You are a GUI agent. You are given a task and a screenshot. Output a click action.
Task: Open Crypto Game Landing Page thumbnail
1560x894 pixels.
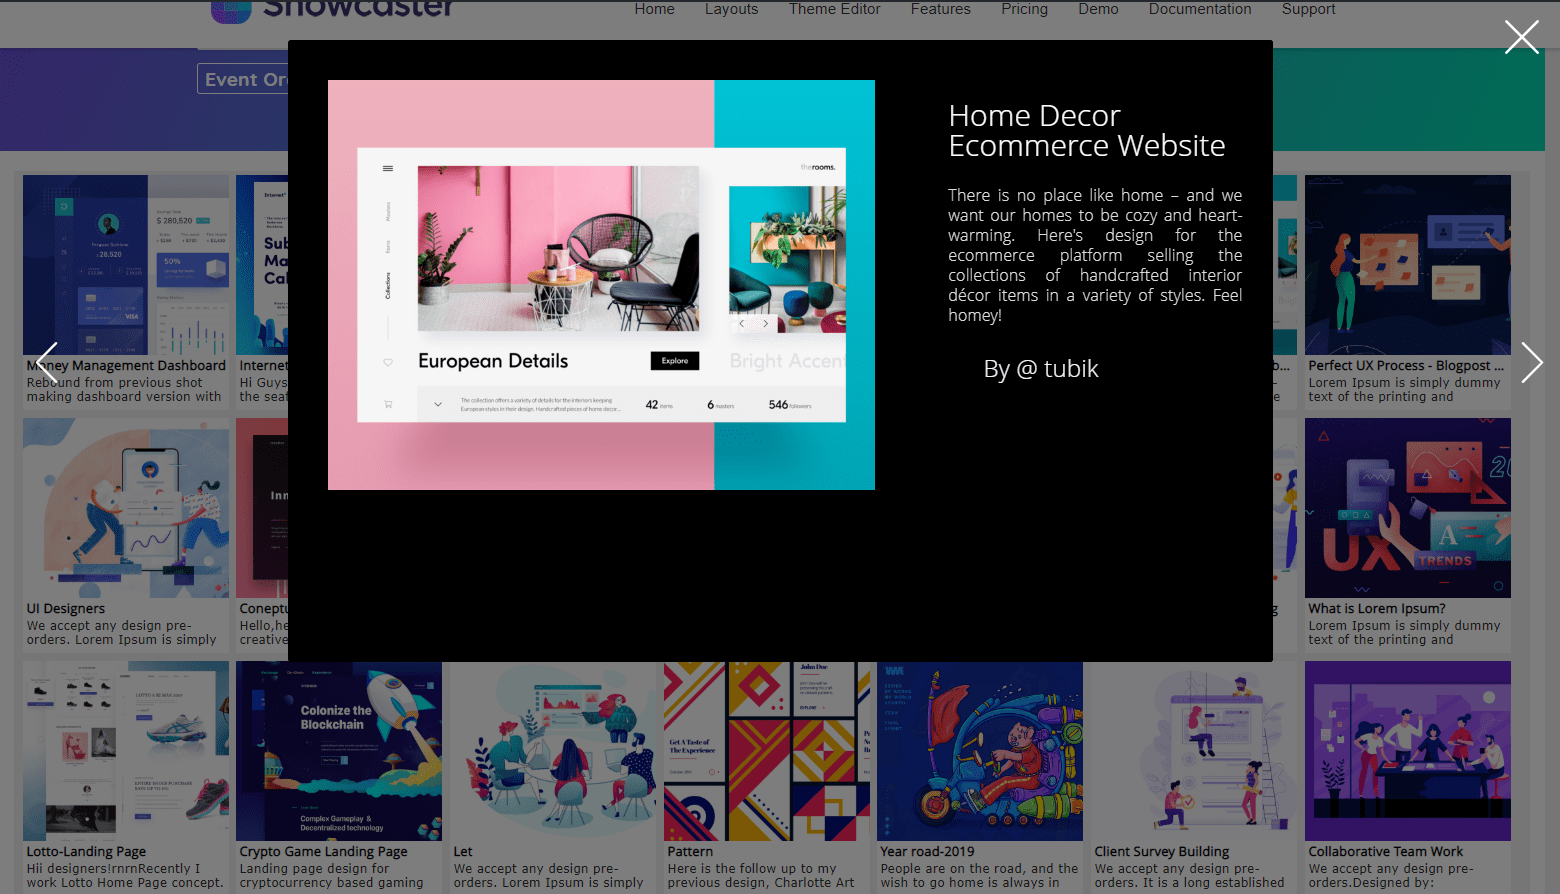(339, 751)
